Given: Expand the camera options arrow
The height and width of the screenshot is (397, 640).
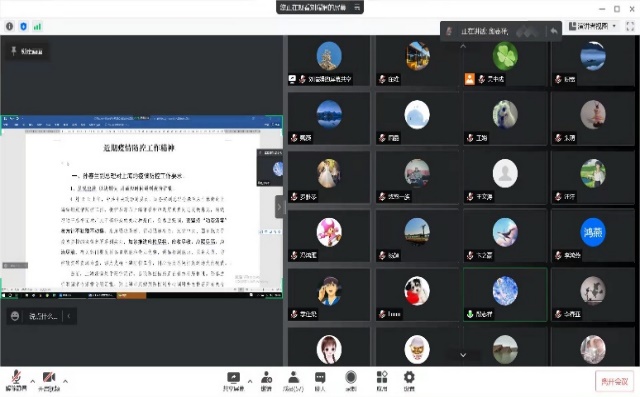Looking at the screenshot, I should coord(65,381).
